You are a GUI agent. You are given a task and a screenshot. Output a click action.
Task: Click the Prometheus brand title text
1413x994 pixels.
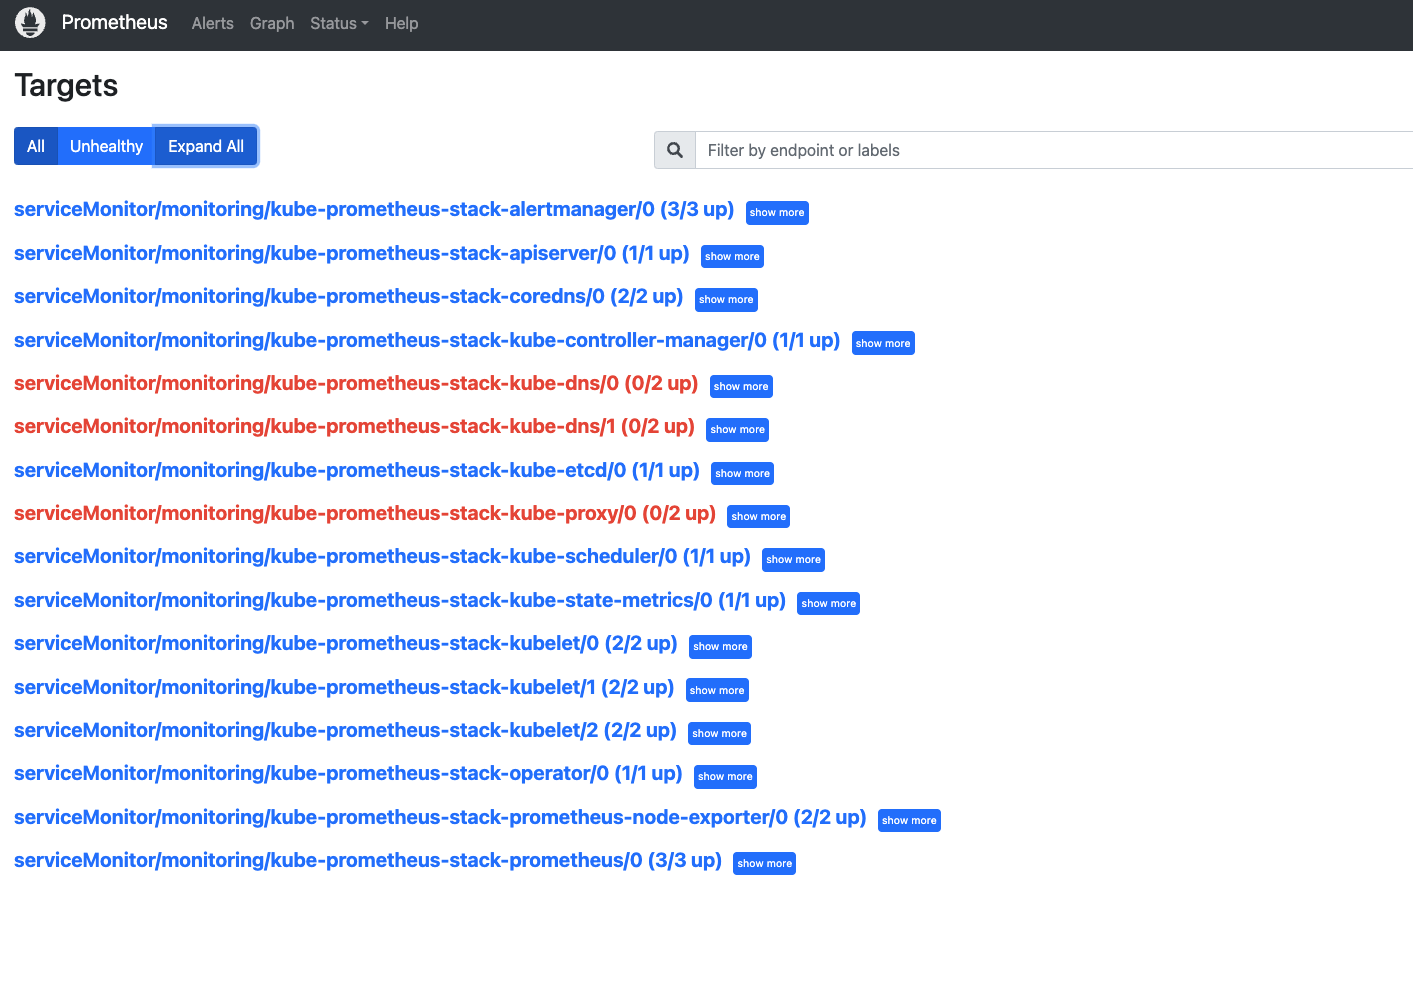114,23
